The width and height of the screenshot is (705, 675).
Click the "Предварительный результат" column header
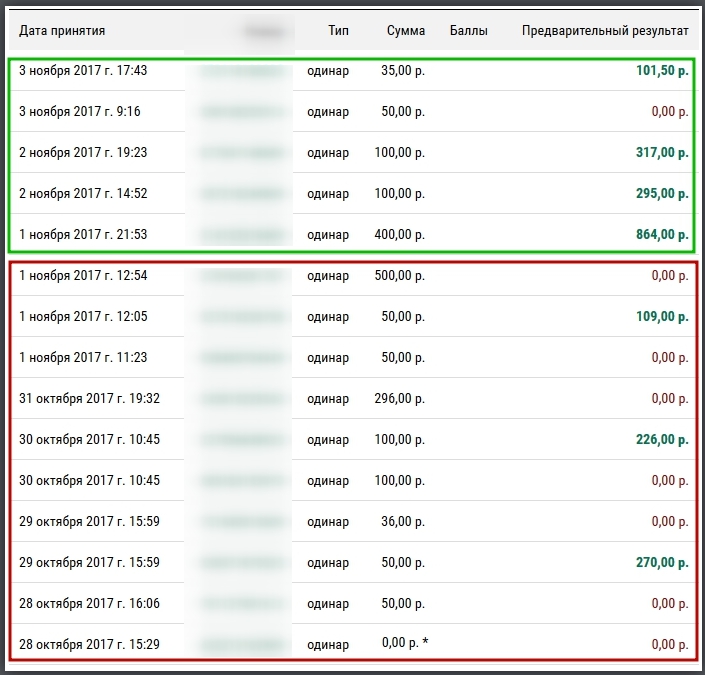point(605,31)
